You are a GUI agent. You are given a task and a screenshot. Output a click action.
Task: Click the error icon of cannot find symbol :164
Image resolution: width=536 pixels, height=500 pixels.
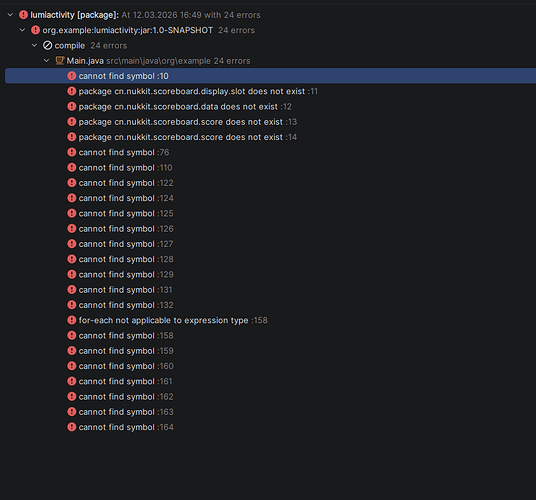pyautogui.click(x=72, y=427)
